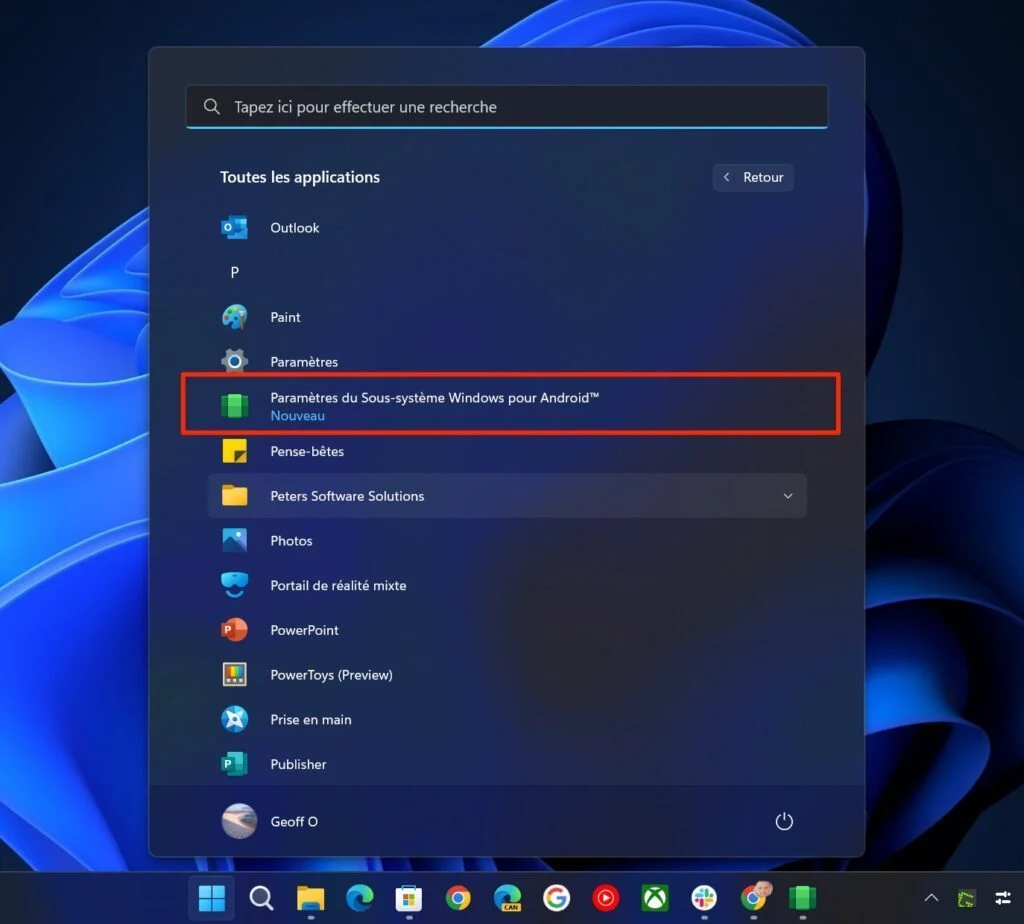1024x924 pixels.
Task: Click the Photos entry label
Action: pos(291,541)
